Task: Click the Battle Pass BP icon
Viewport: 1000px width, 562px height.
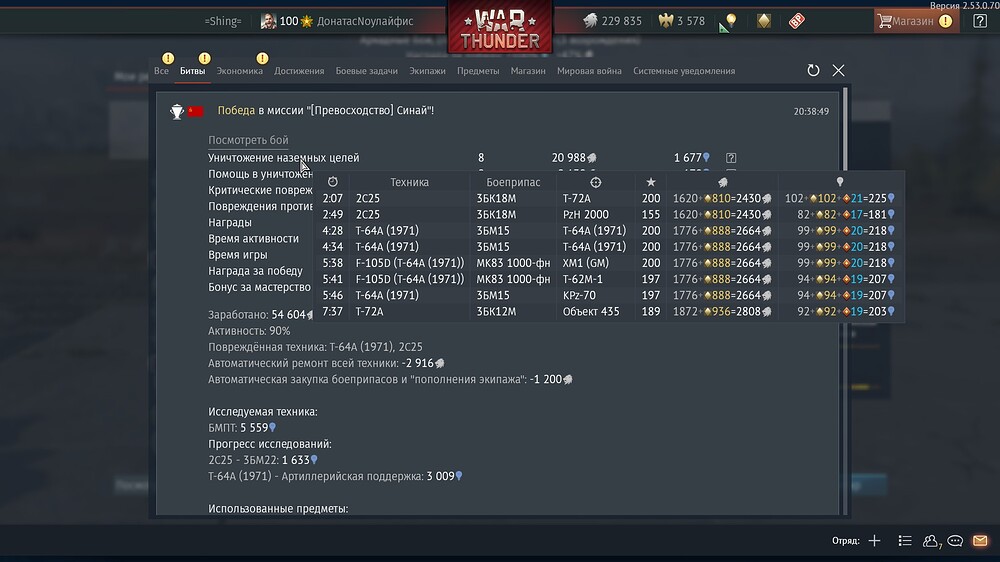Action: click(x=797, y=21)
